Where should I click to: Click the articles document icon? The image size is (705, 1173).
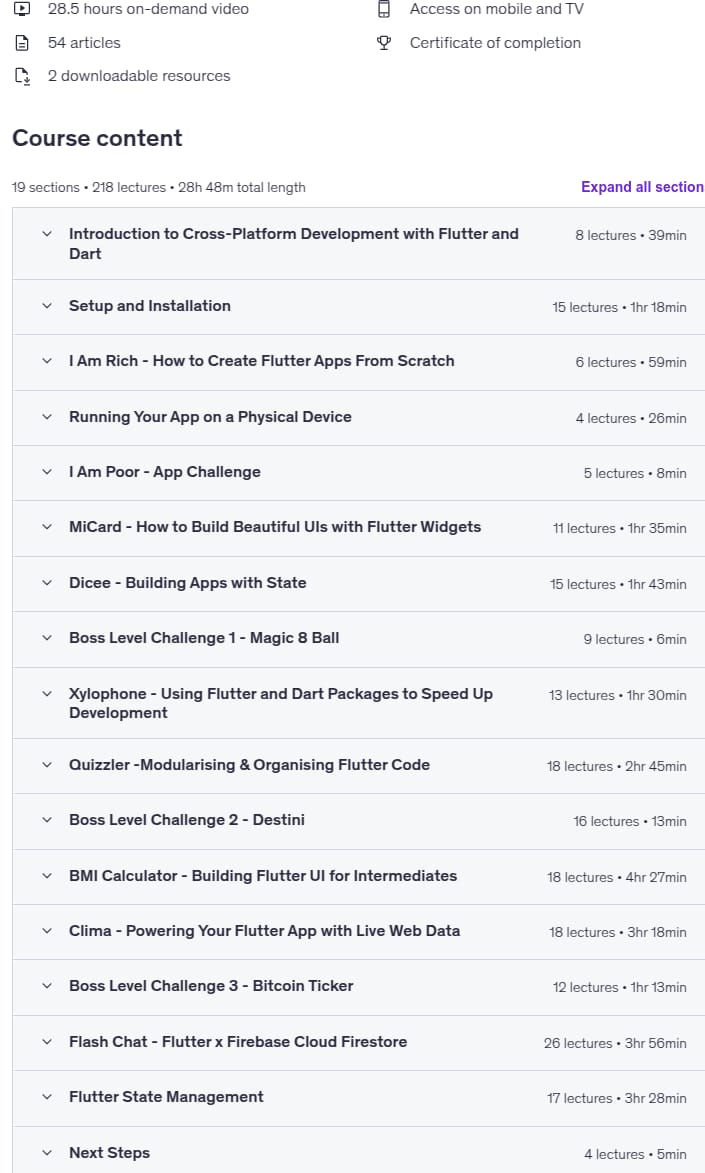(x=22, y=43)
